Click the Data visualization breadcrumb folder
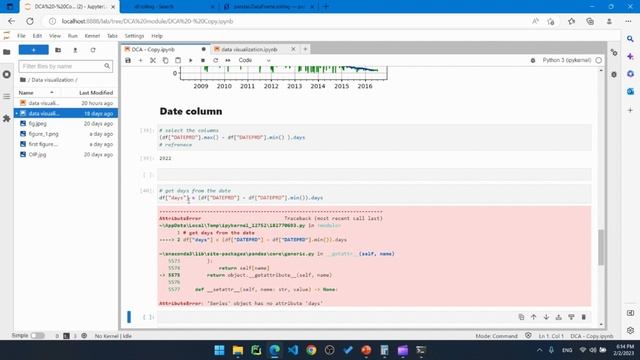Viewport: 640px width, 360px height. click(53, 80)
